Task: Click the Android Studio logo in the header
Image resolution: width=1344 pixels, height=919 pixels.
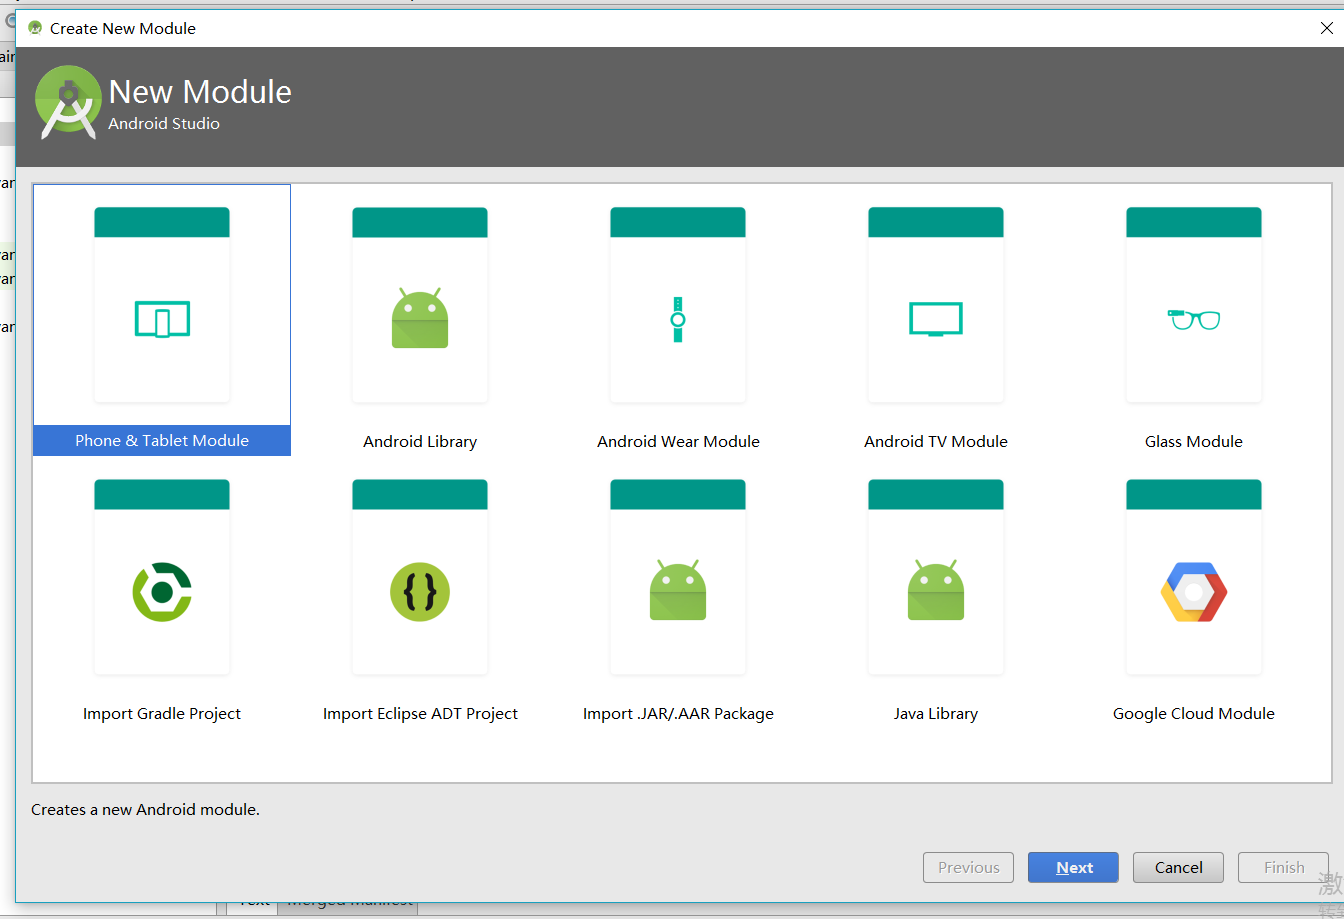Action: (x=68, y=102)
